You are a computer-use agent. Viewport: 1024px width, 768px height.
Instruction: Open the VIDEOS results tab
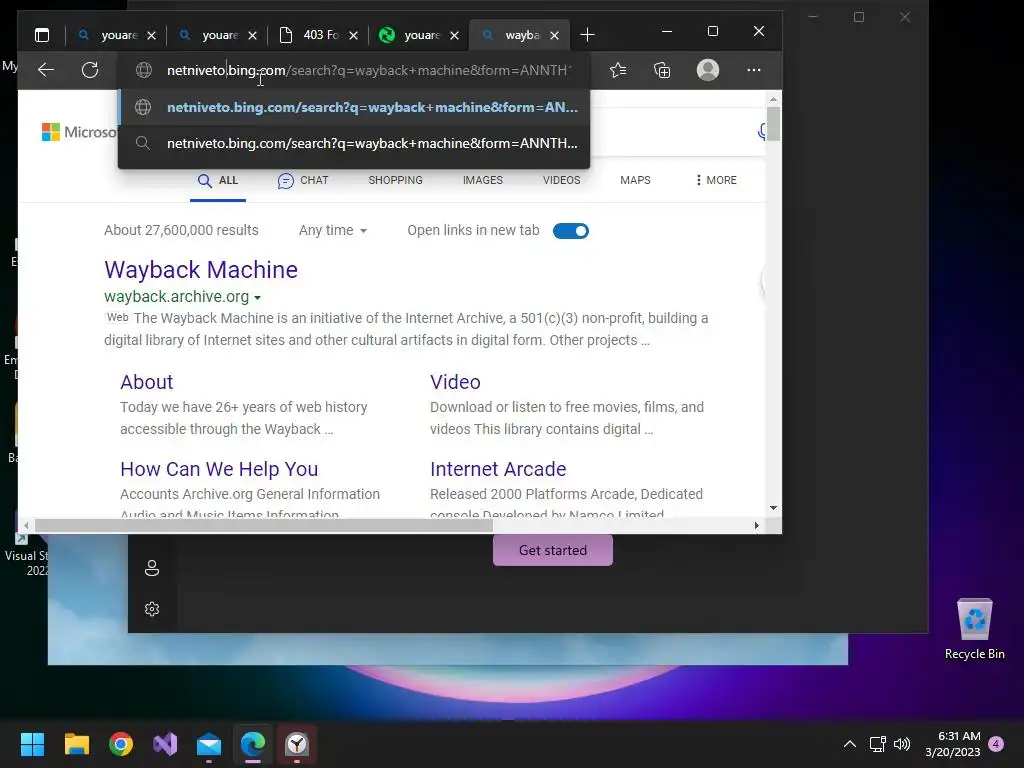(561, 180)
